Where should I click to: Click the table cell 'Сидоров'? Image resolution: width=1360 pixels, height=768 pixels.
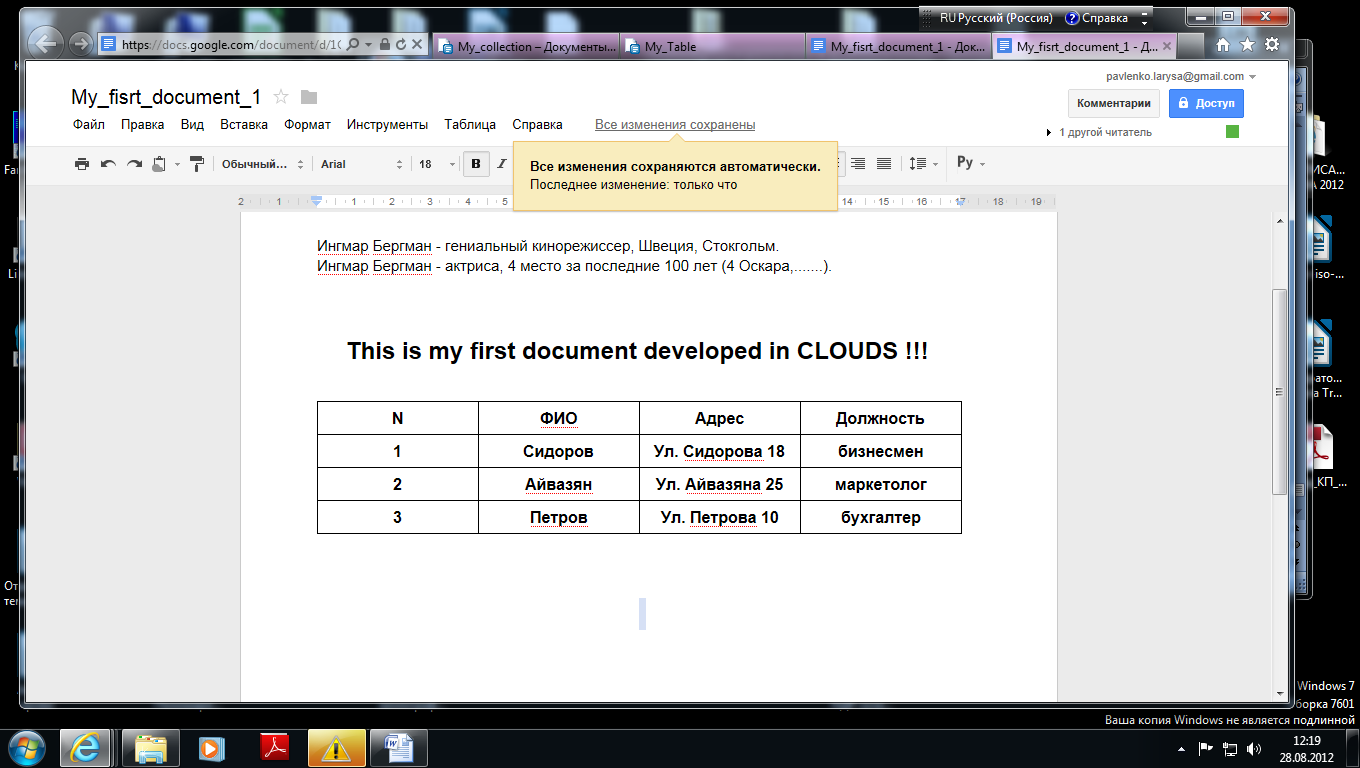pos(559,451)
